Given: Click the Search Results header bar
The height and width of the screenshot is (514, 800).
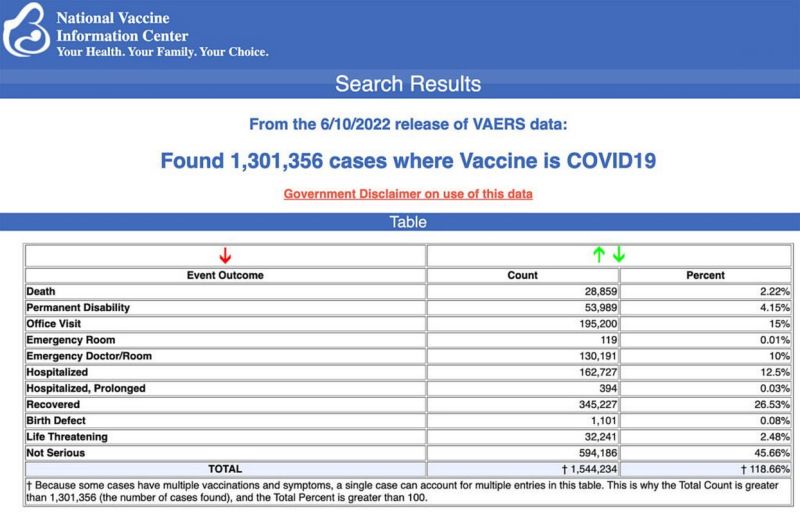Looking at the screenshot, I should point(407,84).
